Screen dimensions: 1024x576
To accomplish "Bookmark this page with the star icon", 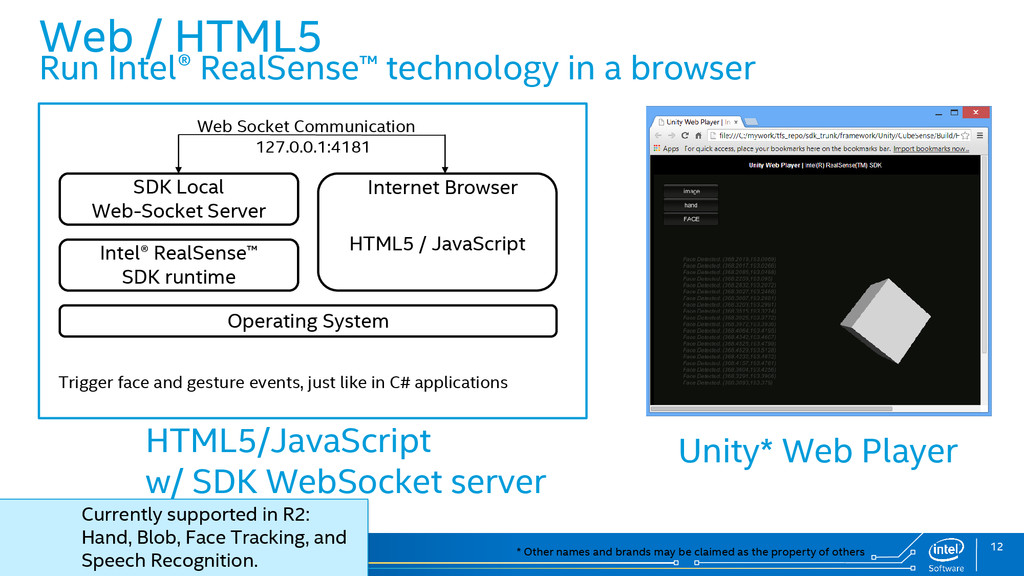I will coord(965,136).
